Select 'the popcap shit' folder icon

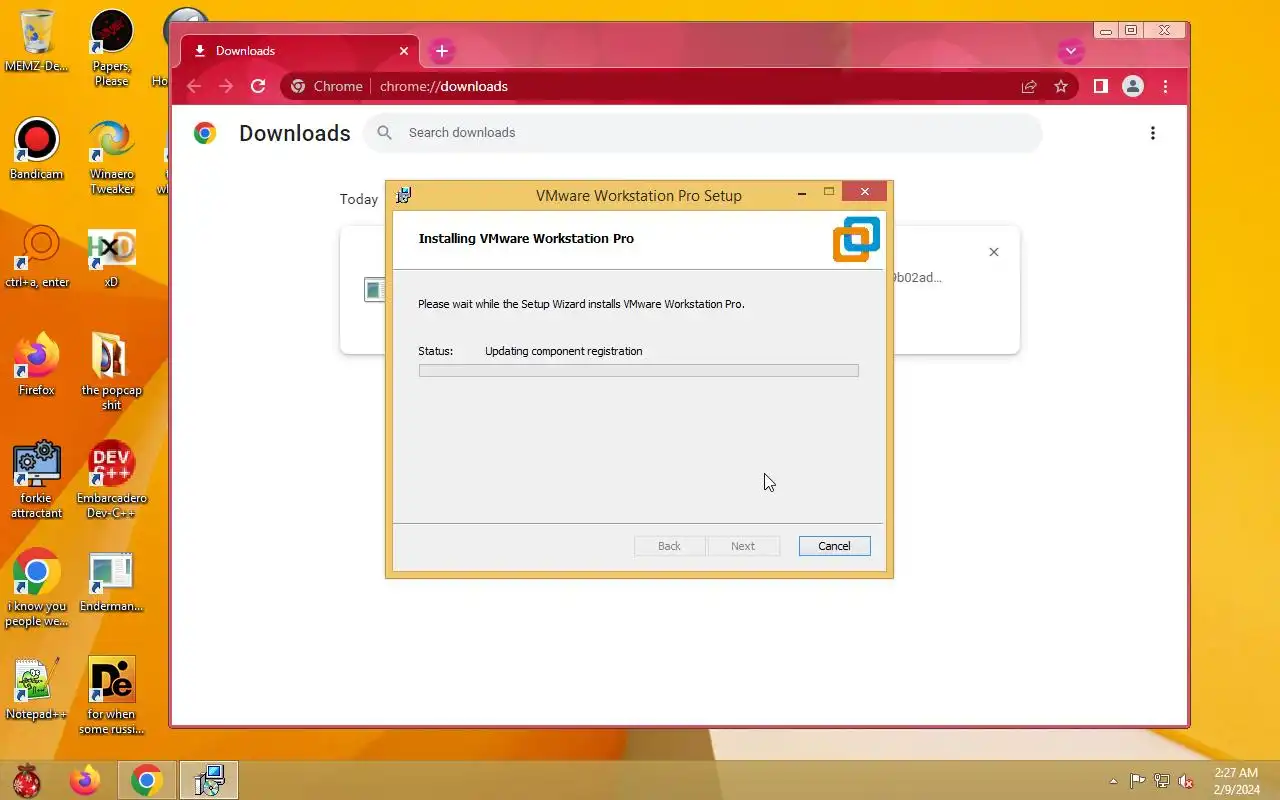pyautogui.click(x=111, y=372)
